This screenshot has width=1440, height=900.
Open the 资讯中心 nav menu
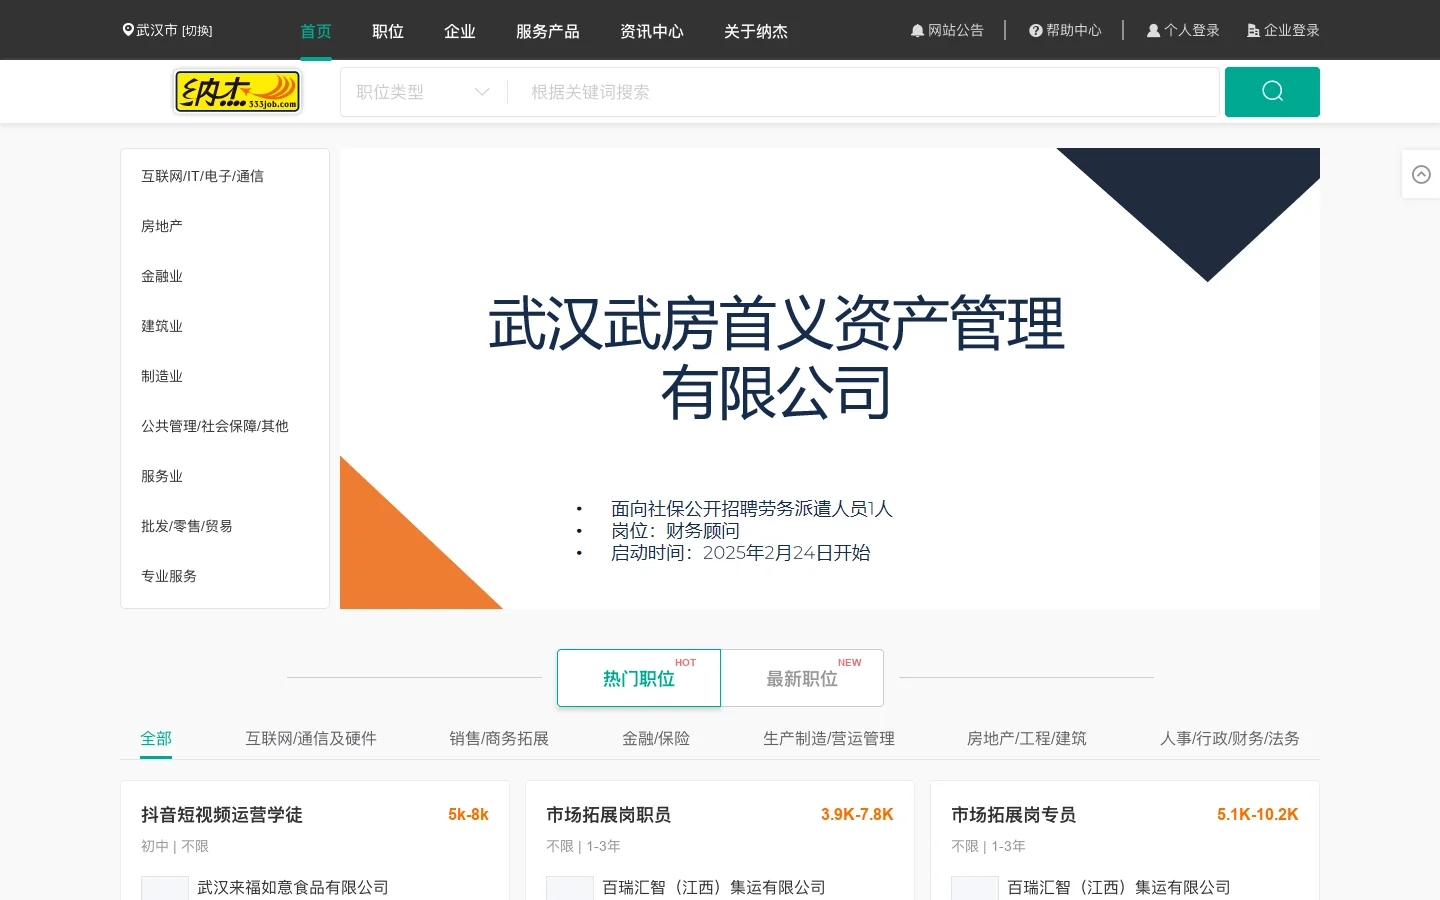point(652,31)
